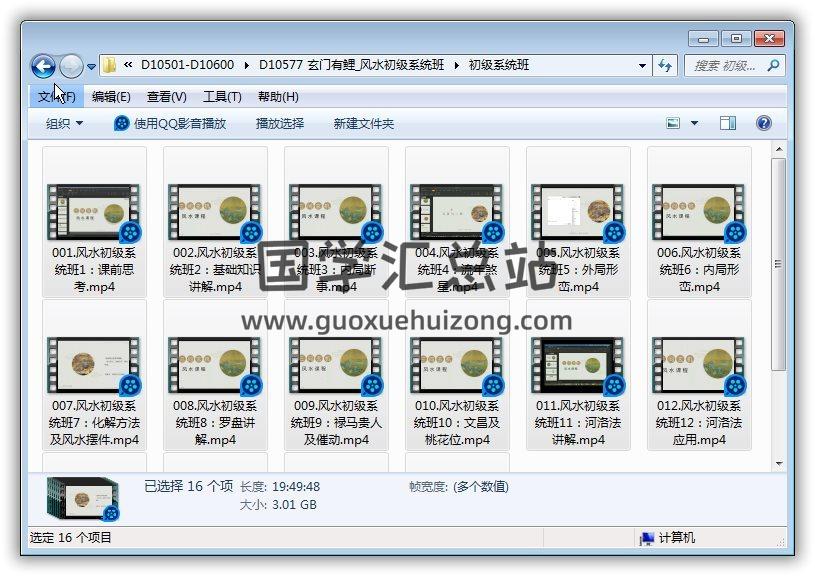Select video 010 文昌及桃花位.mp4
The image size is (815, 576).
(x=457, y=375)
